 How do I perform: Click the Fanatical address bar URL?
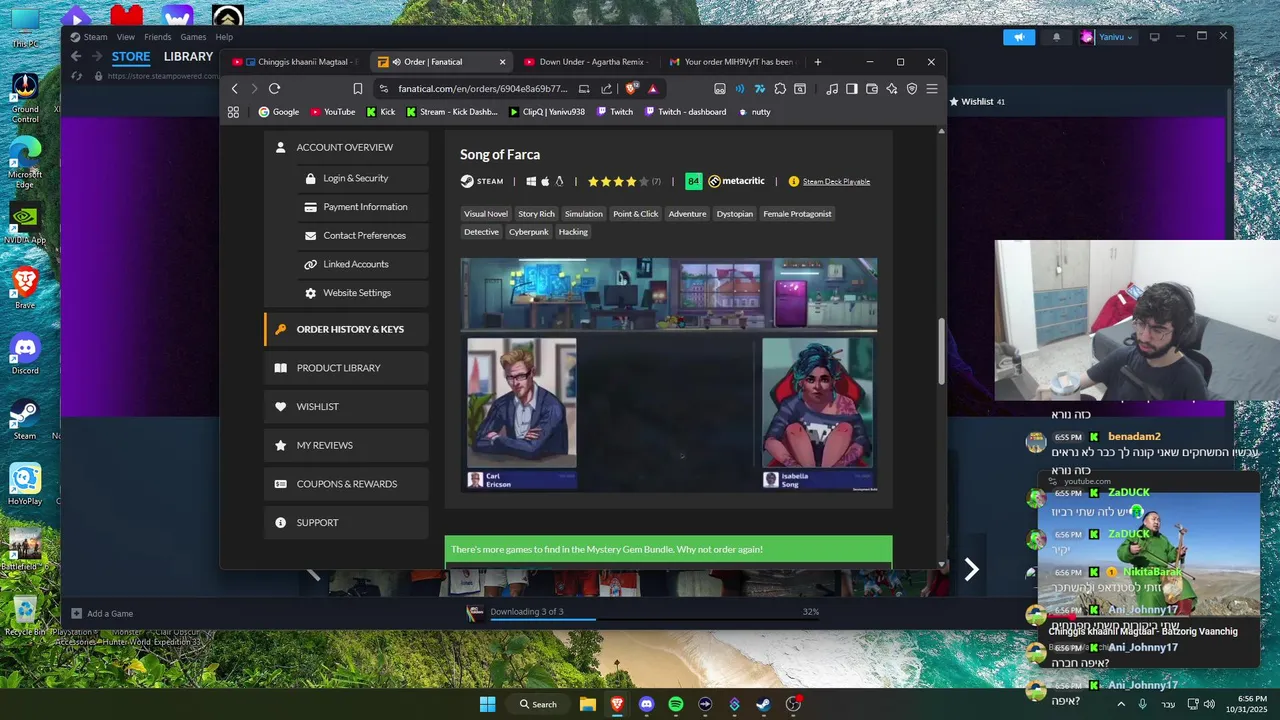[x=483, y=88]
